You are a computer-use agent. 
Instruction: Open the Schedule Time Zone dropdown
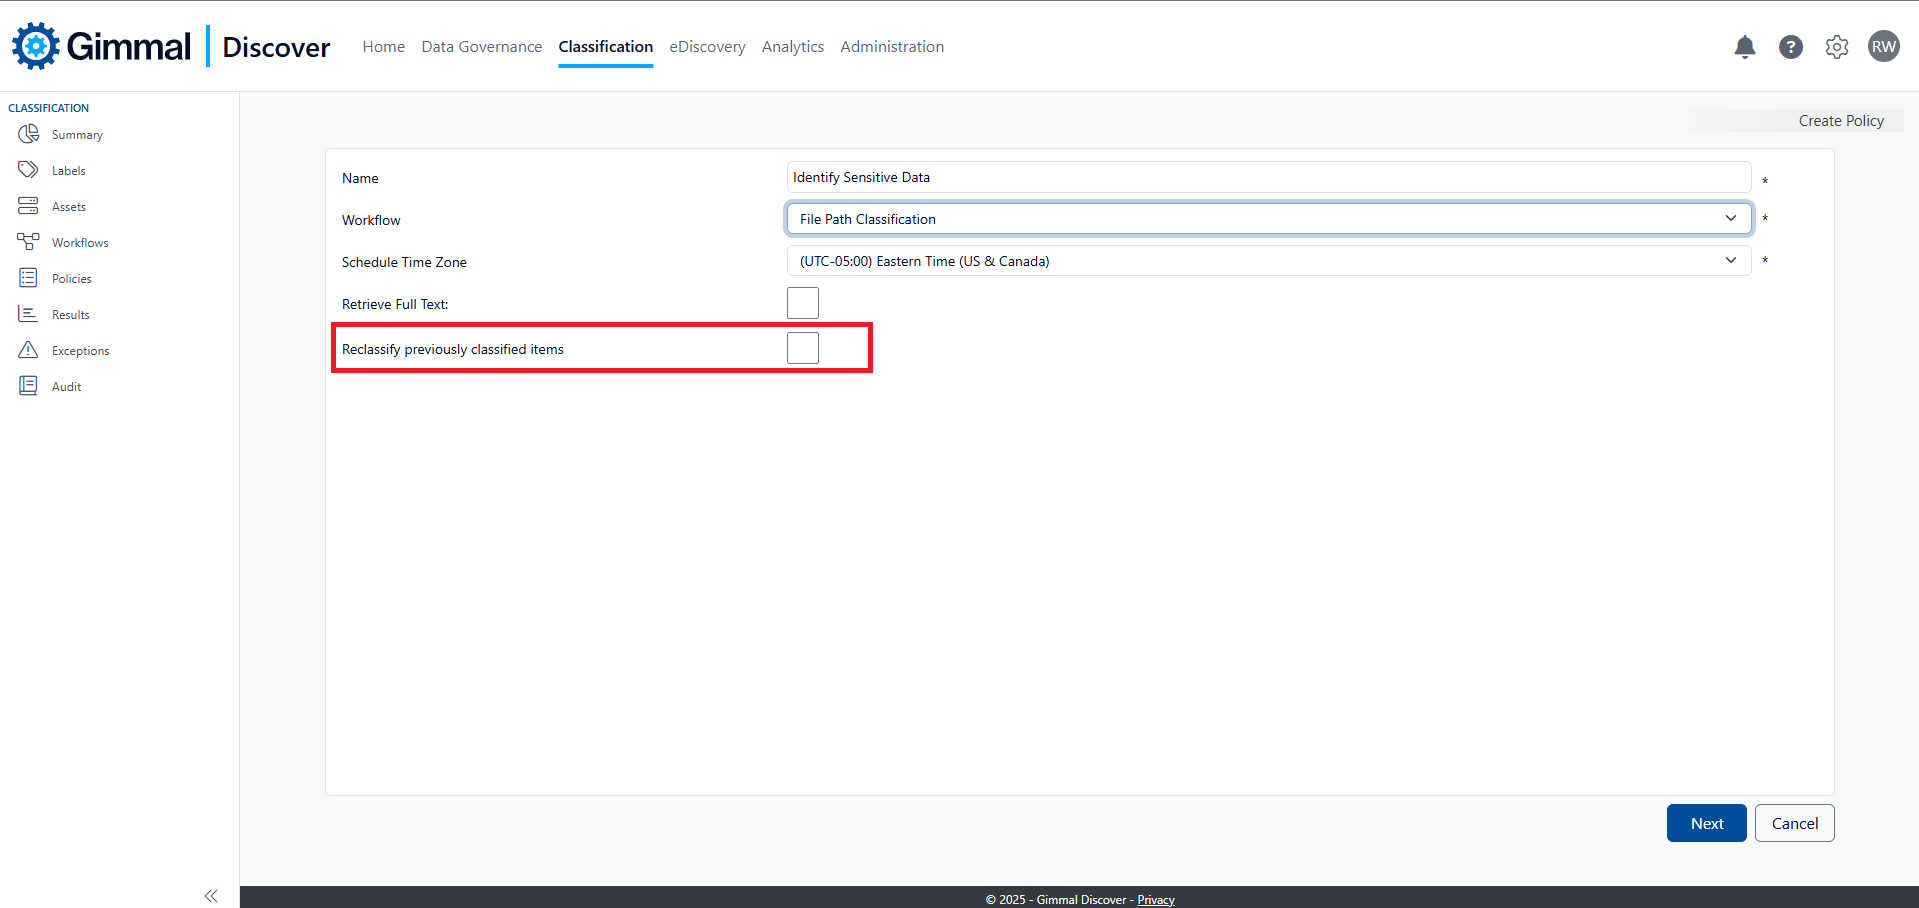point(1268,261)
